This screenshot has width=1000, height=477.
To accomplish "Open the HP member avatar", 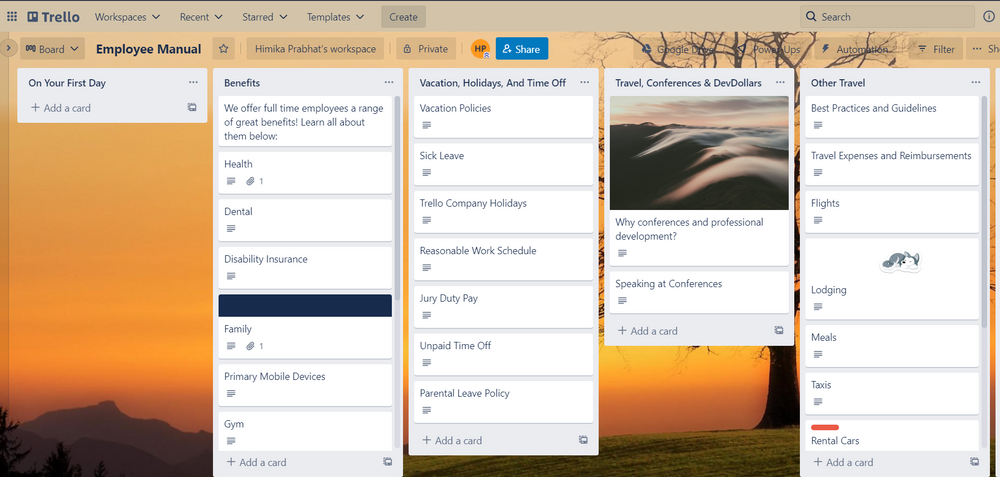I will coord(480,49).
